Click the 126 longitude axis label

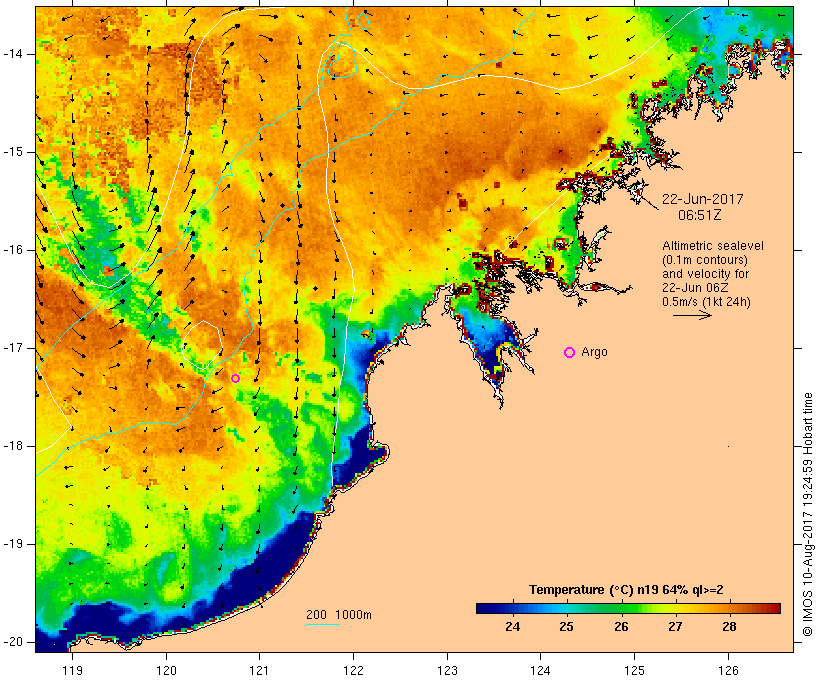(728, 670)
